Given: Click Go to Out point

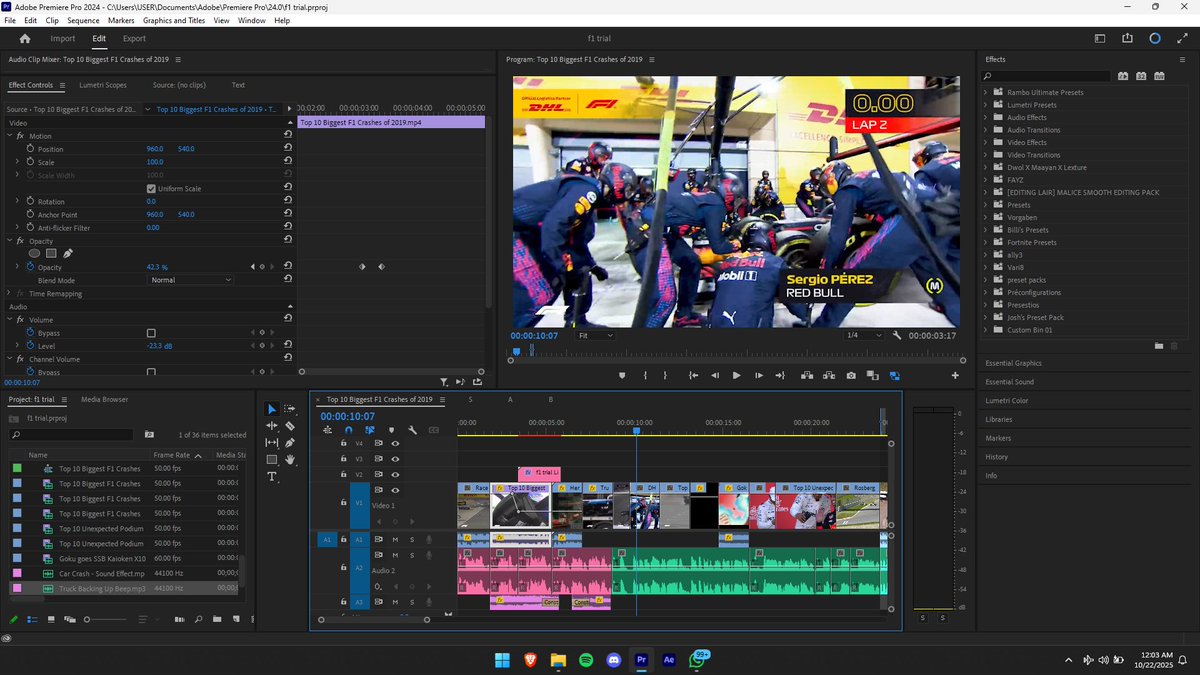Looking at the screenshot, I should [782, 375].
